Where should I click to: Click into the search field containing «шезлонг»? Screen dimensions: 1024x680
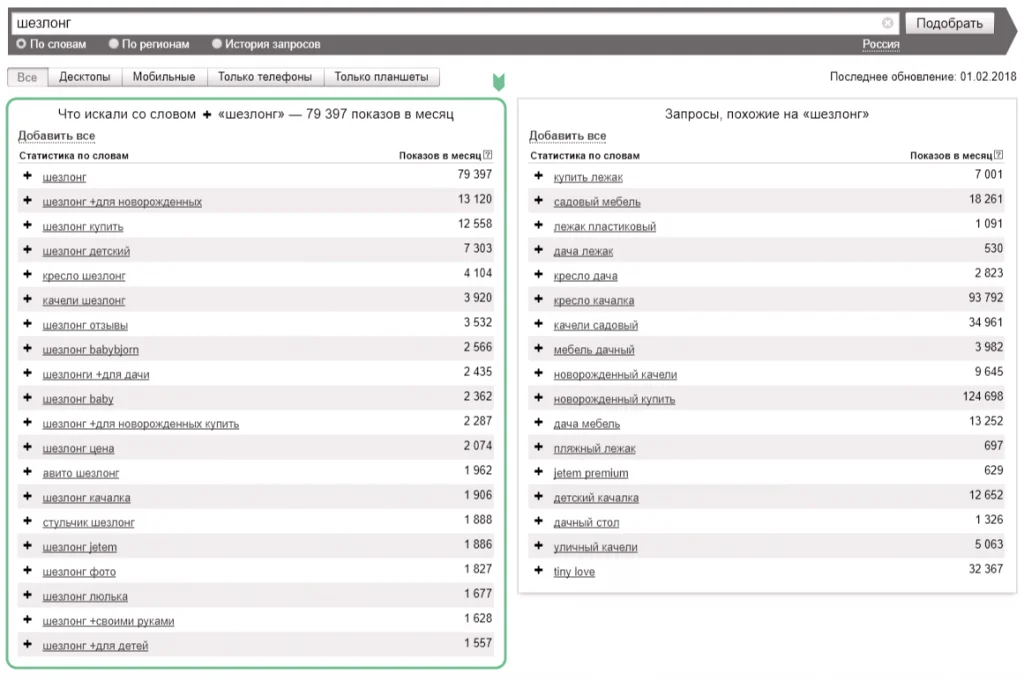click(x=440, y=23)
